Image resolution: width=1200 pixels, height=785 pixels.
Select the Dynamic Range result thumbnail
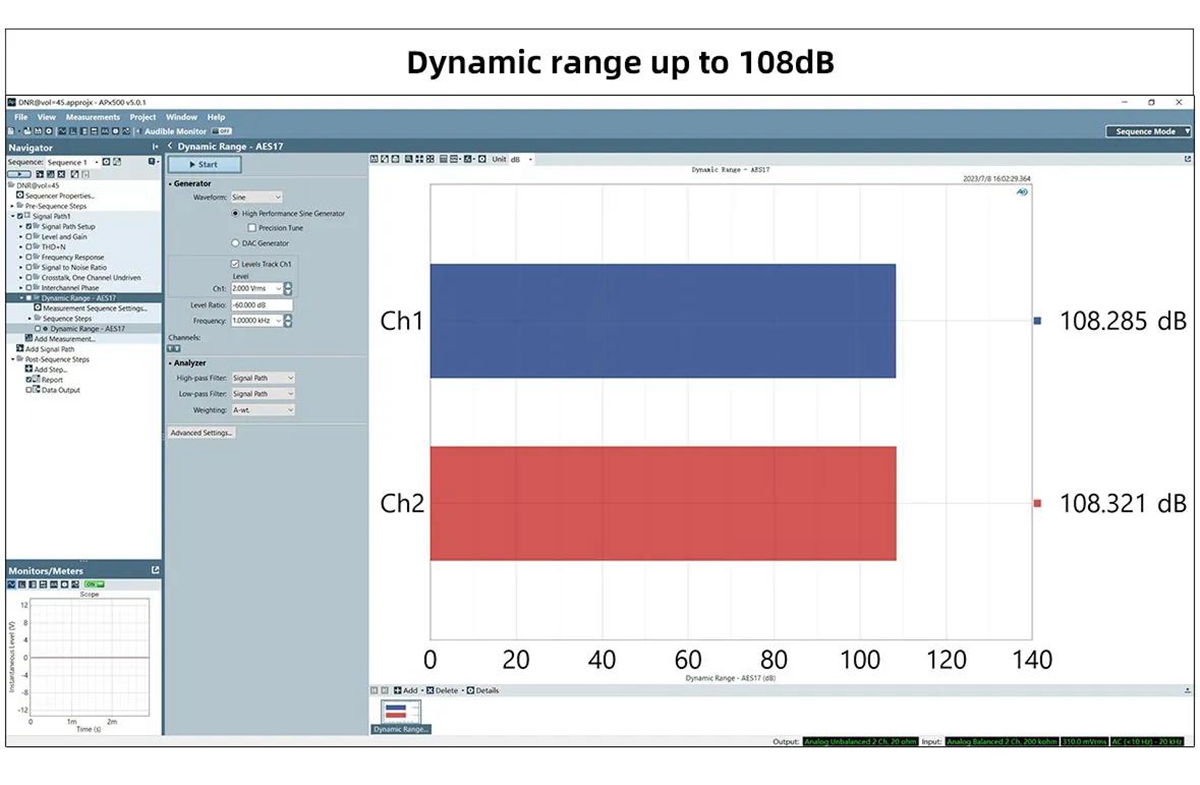401,713
